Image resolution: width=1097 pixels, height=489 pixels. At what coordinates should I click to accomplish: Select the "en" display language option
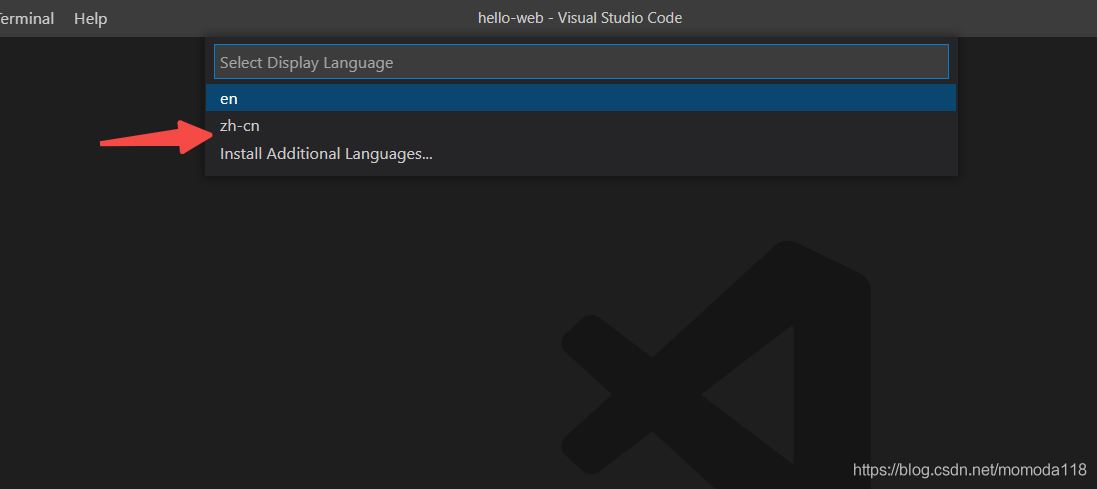229,98
